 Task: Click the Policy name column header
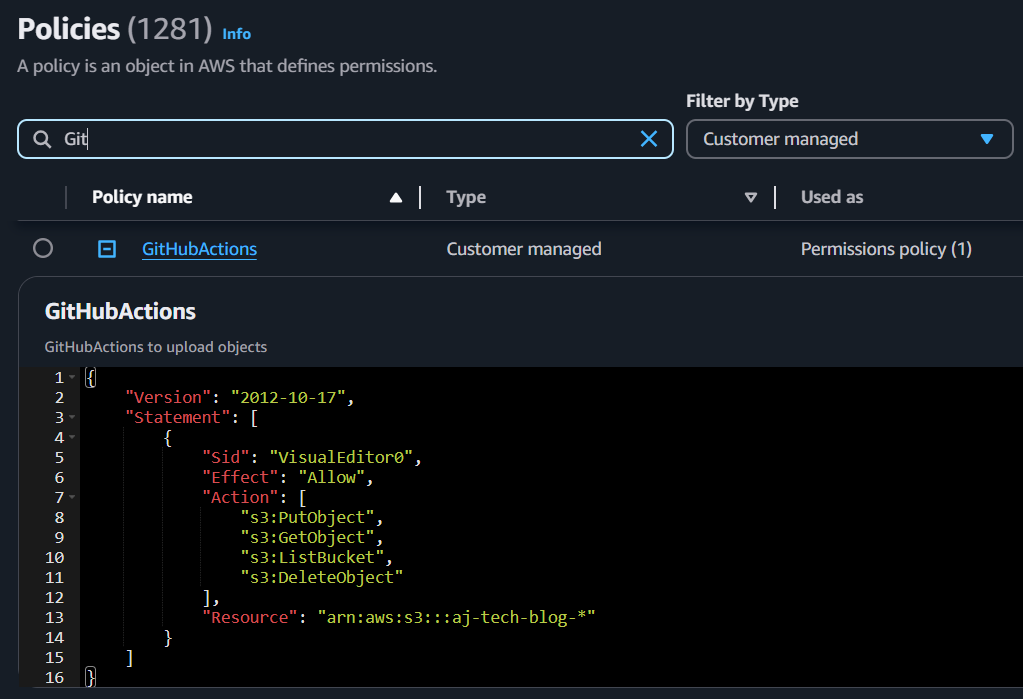[x=142, y=197]
